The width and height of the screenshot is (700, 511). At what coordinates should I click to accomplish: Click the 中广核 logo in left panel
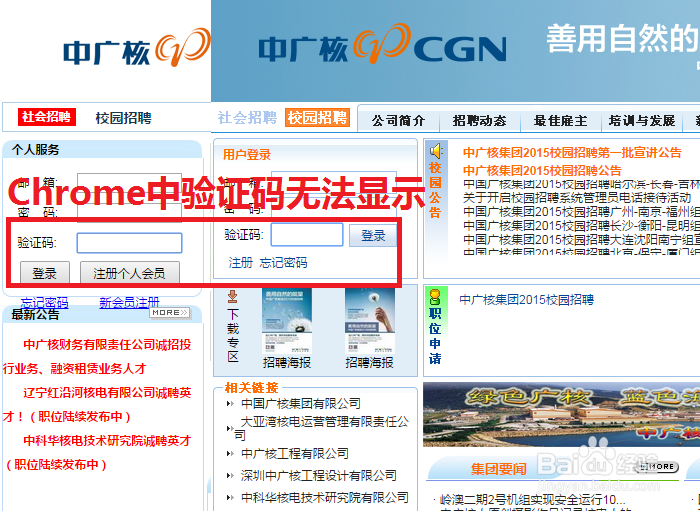click(x=137, y=48)
